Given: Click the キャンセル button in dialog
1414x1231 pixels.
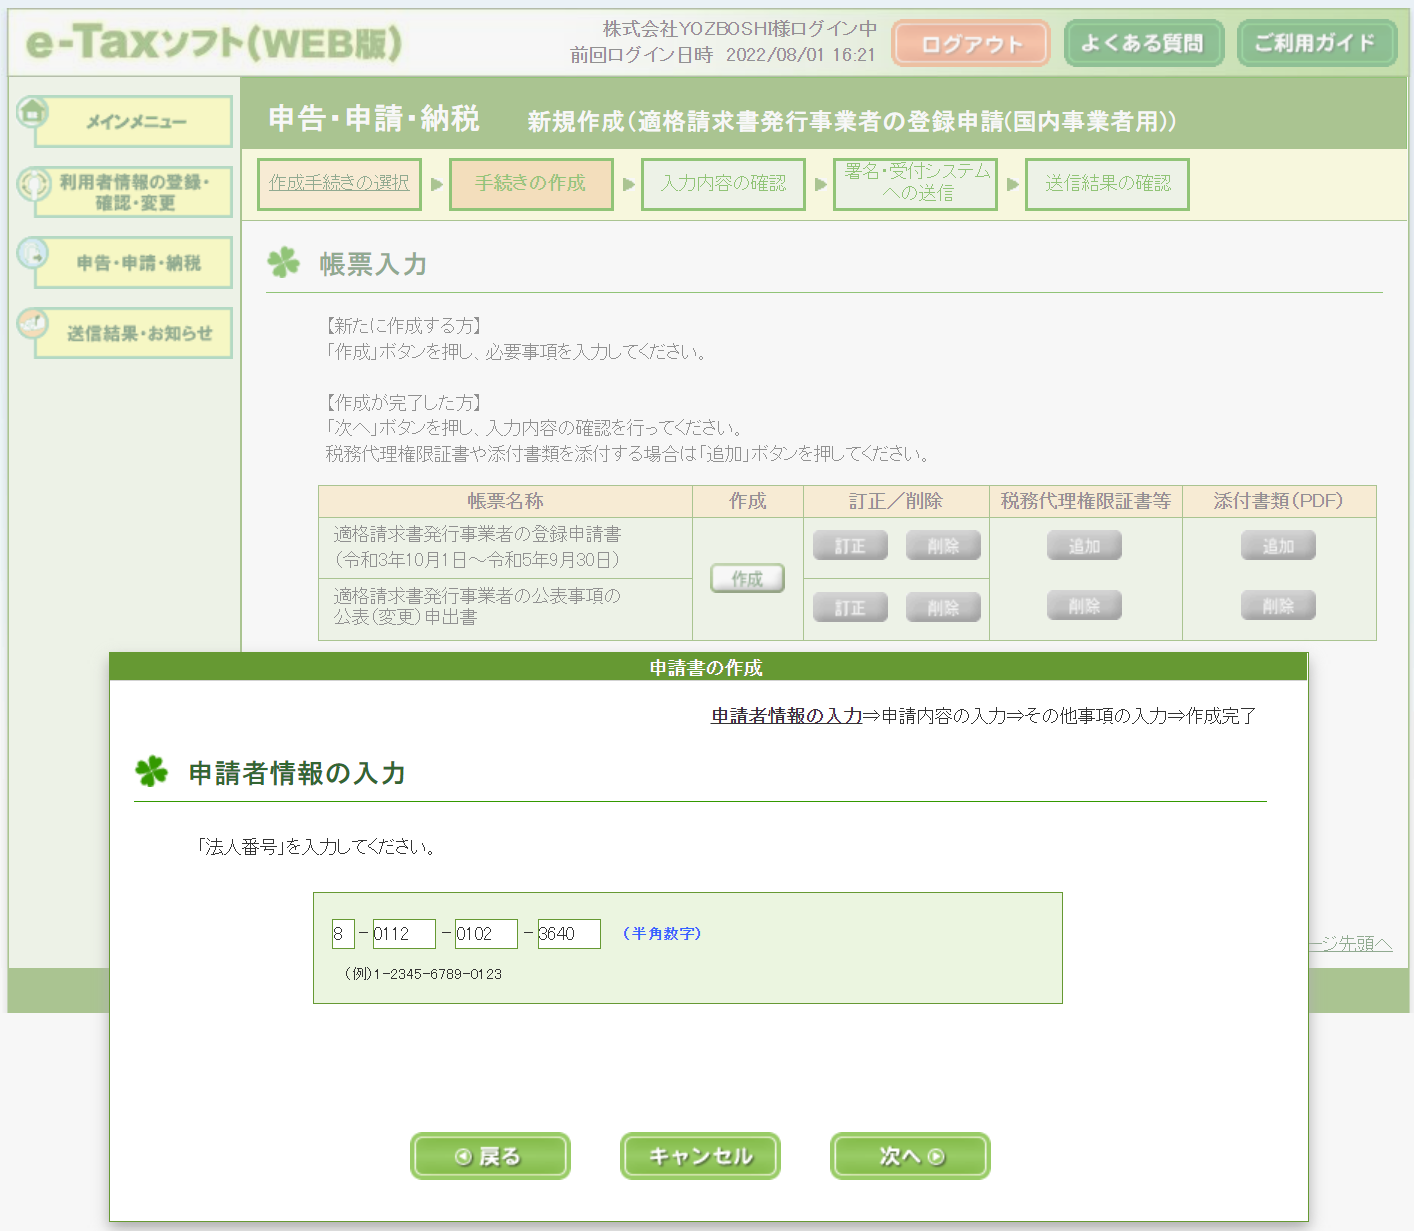Looking at the screenshot, I should 700,1156.
